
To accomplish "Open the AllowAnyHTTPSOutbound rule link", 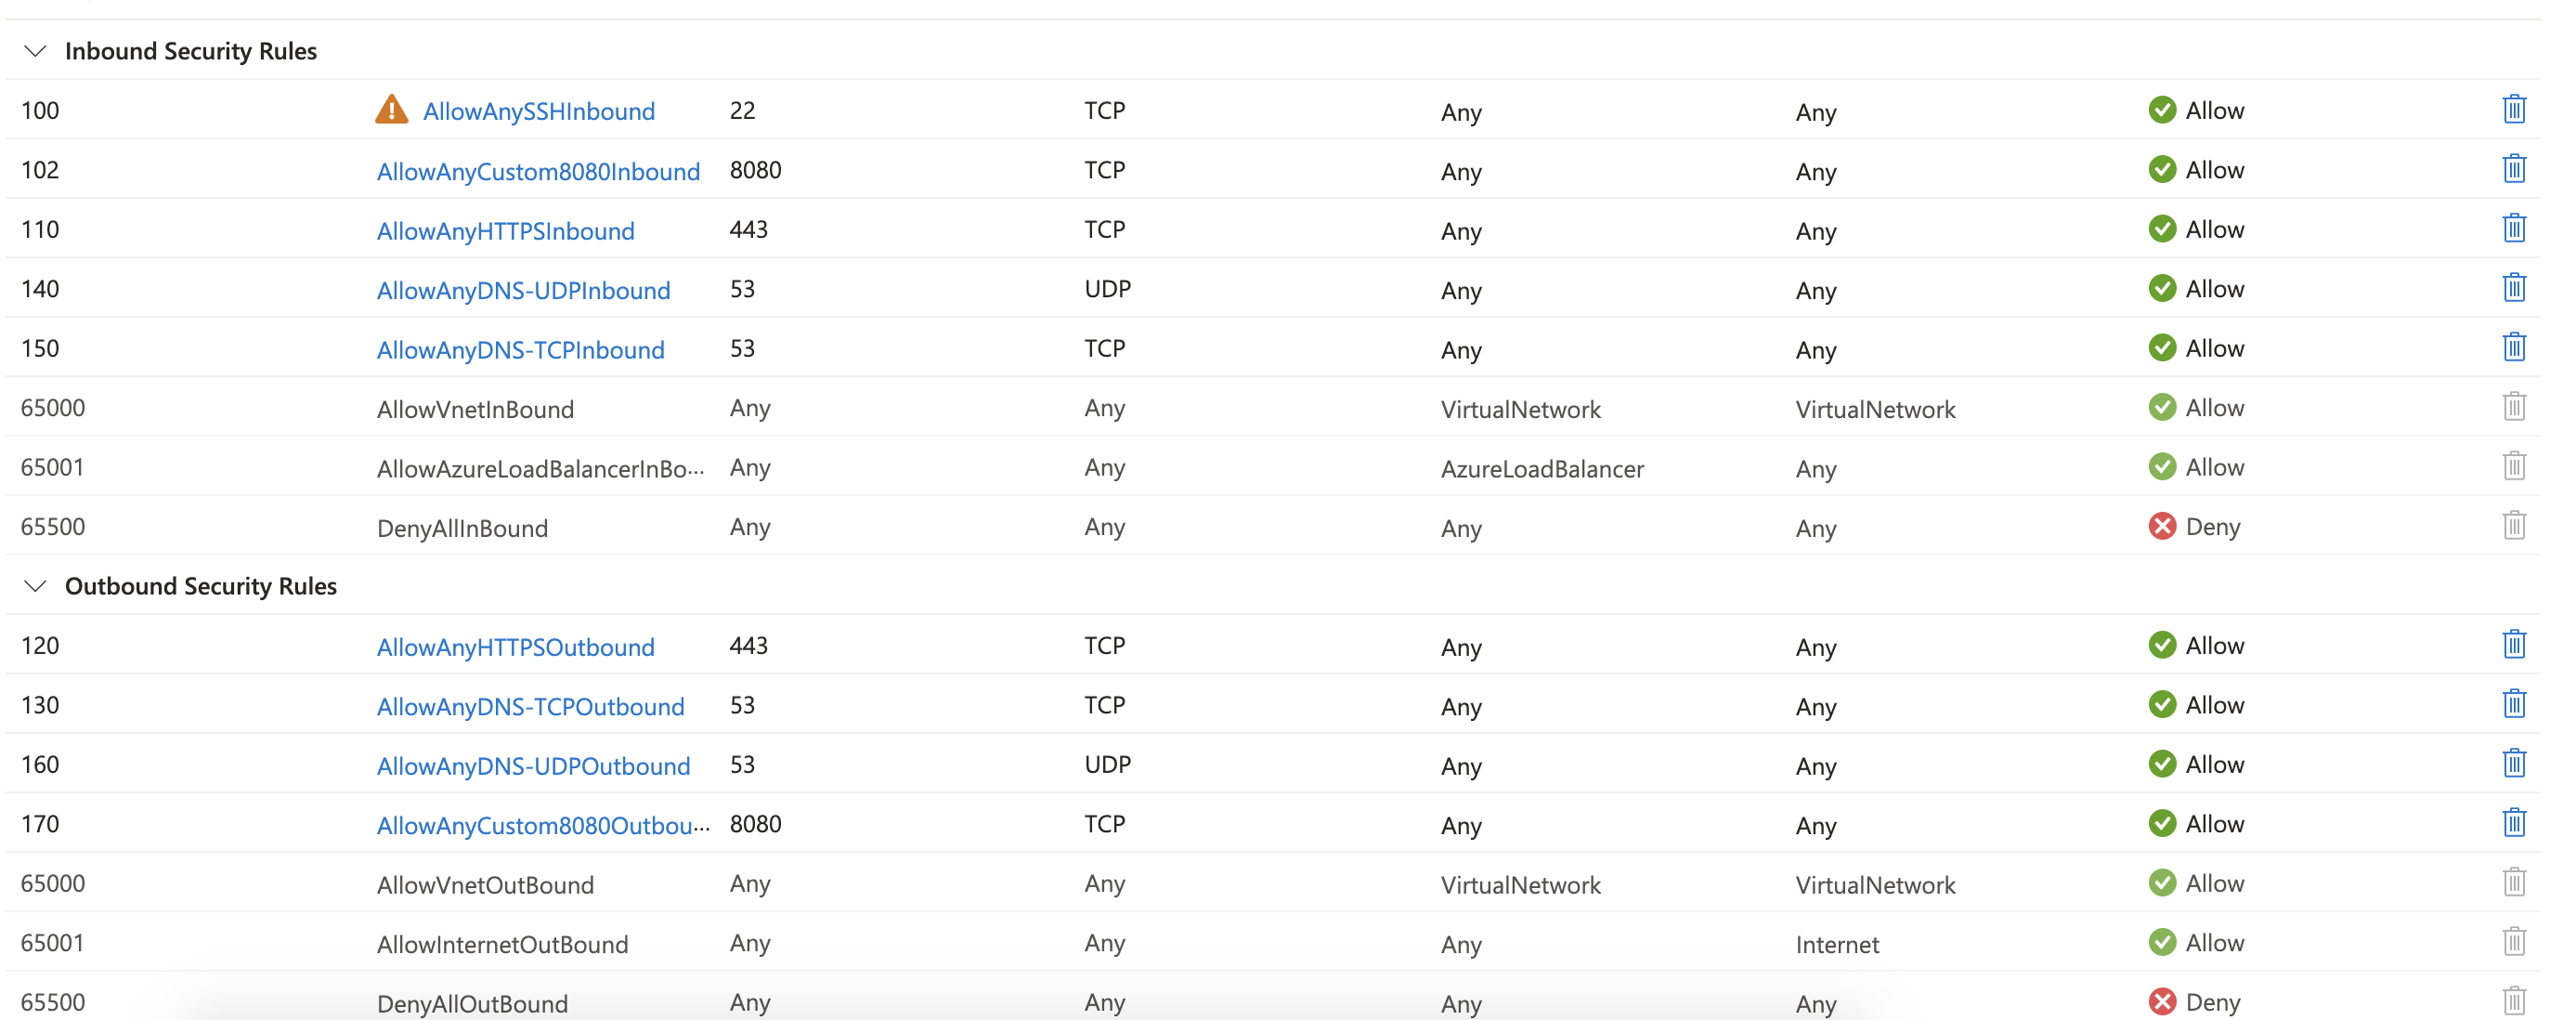I will pyautogui.click(x=515, y=647).
